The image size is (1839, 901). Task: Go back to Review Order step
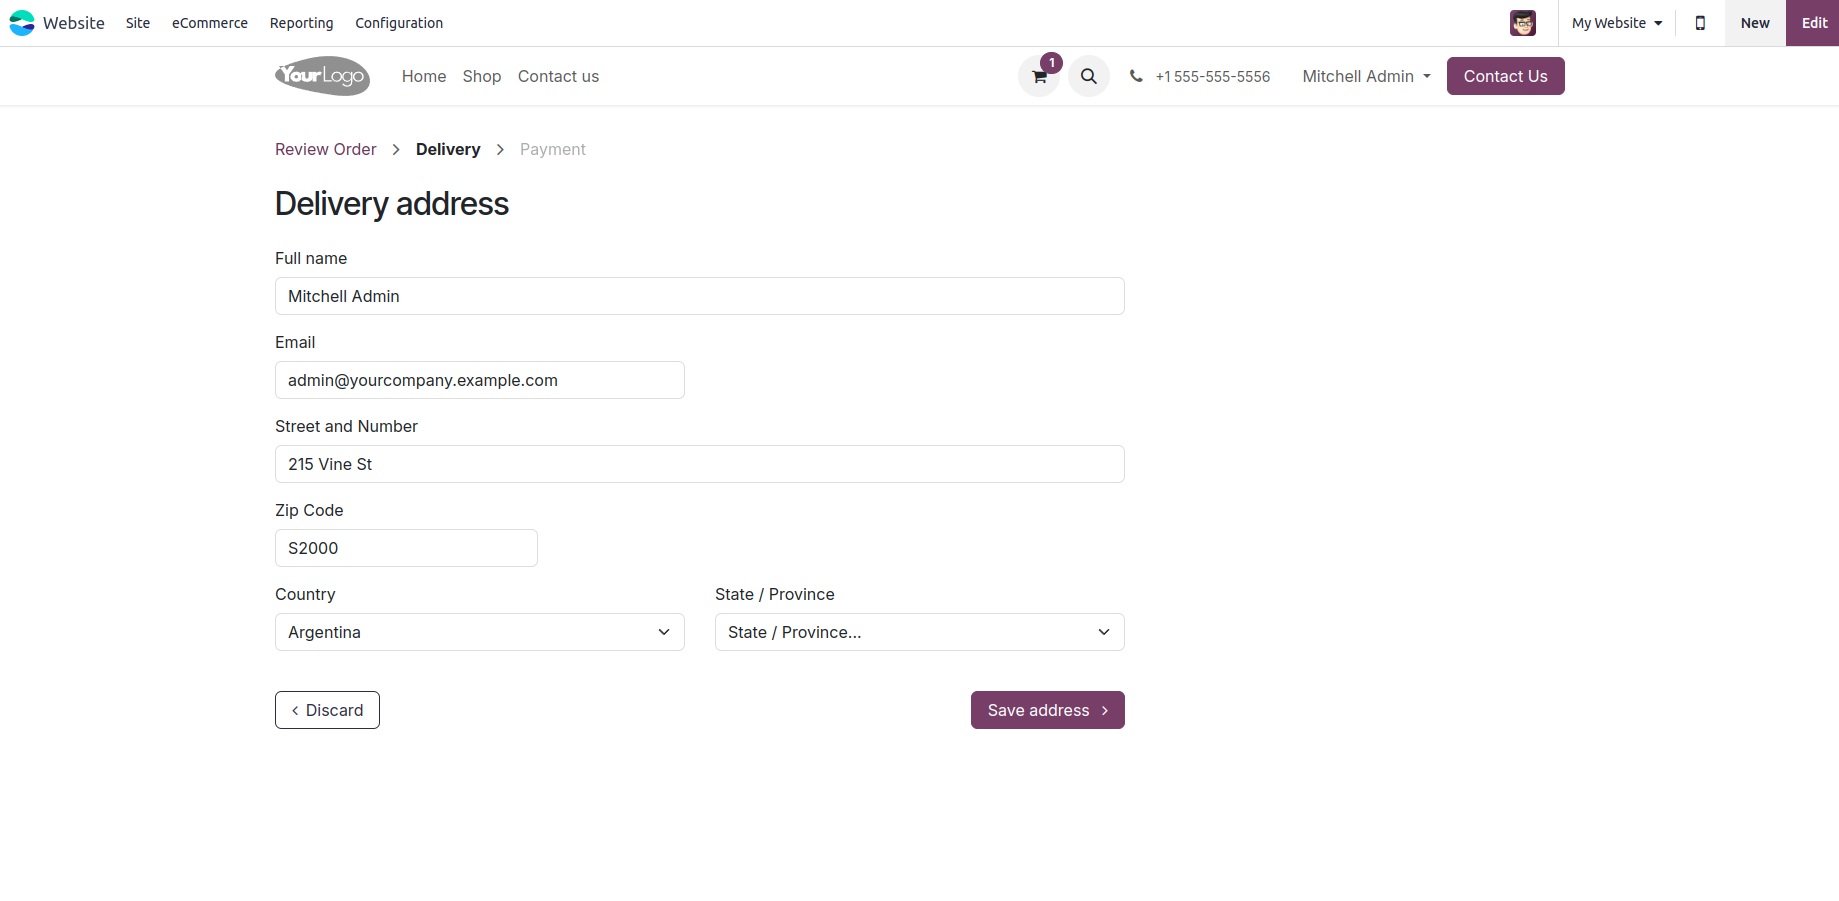(x=326, y=149)
